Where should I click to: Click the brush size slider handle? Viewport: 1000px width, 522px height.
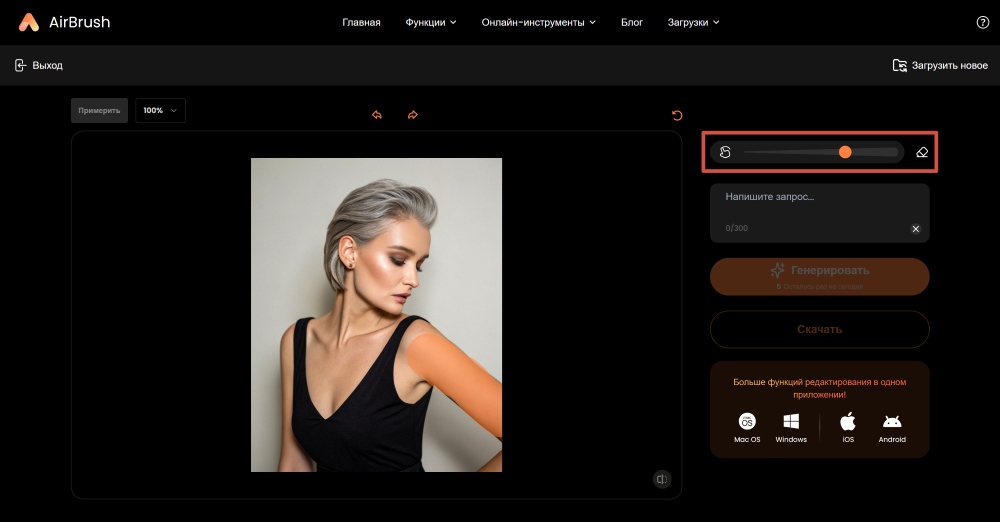click(845, 152)
